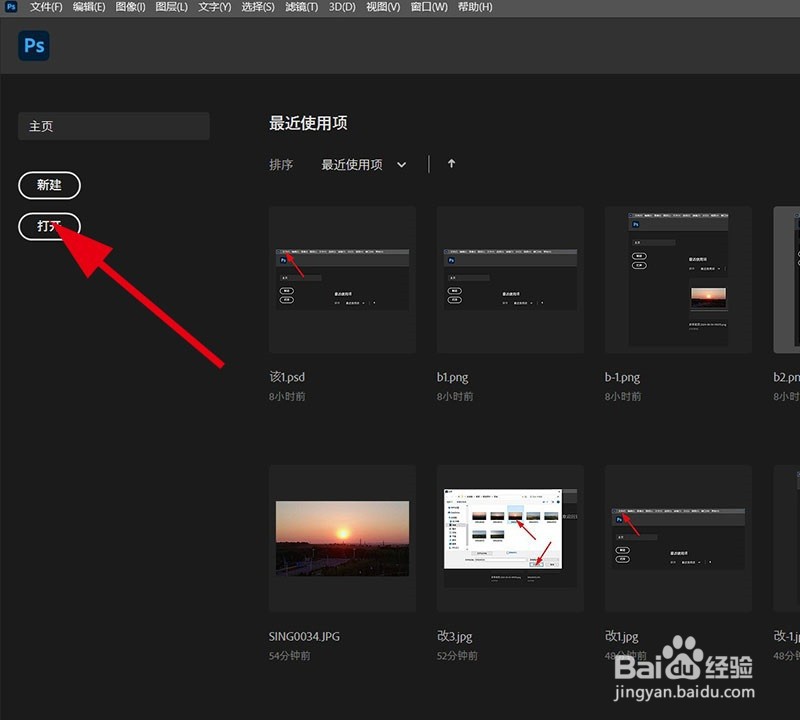800x720 pixels.
Task: Click the 最近使用项 heading
Action: coord(308,123)
